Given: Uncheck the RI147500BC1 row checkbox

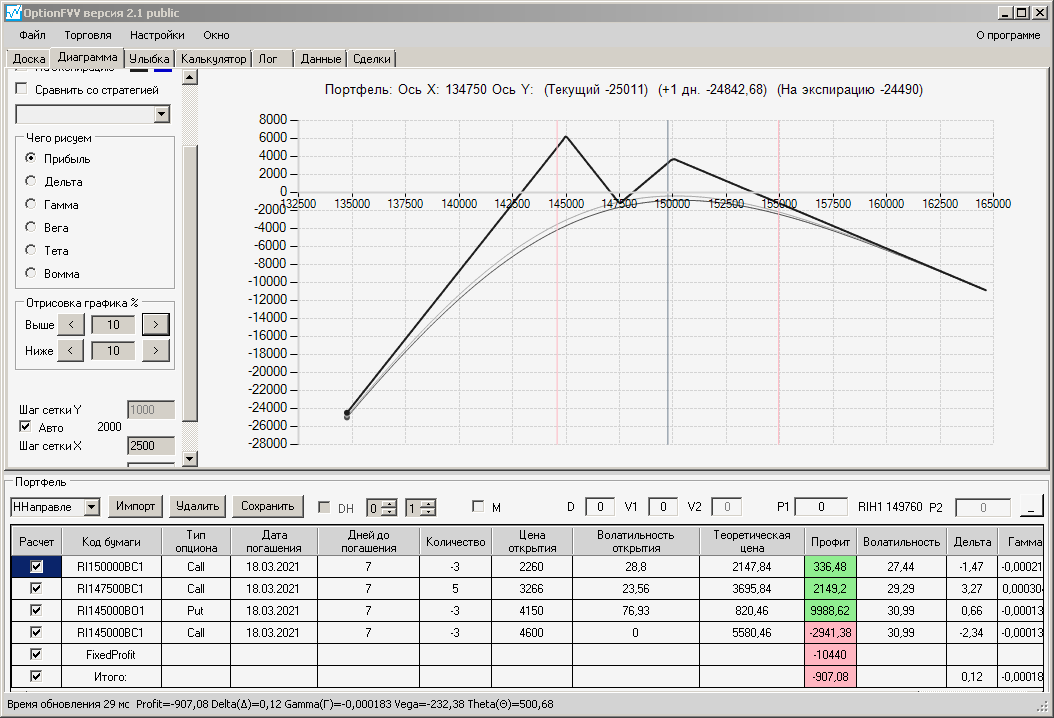Looking at the screenshot, I should pyautogui.click(x=36, y=588).
